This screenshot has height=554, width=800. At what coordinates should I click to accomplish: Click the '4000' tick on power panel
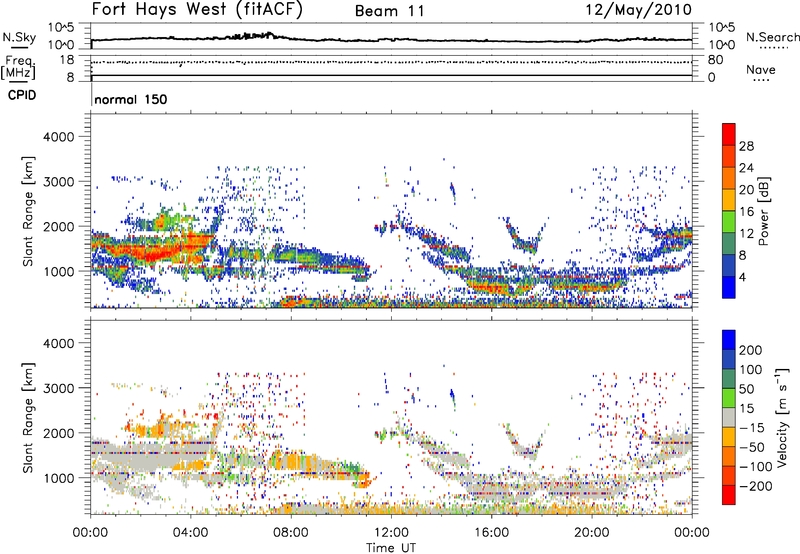point(59,137)
